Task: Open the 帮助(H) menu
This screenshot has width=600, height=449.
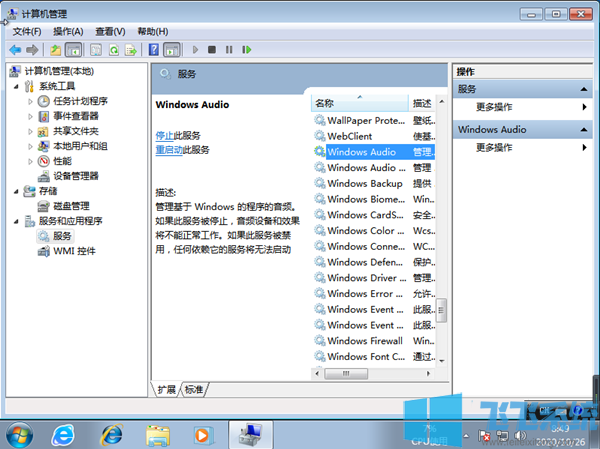Action: point(153,31)
